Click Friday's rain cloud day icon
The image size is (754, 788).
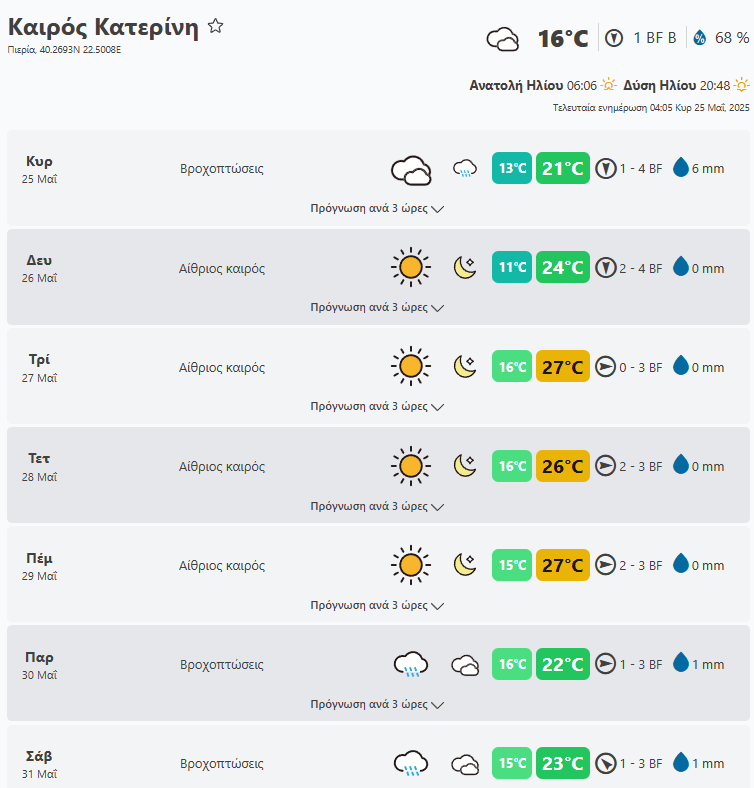tap(410, 664)
